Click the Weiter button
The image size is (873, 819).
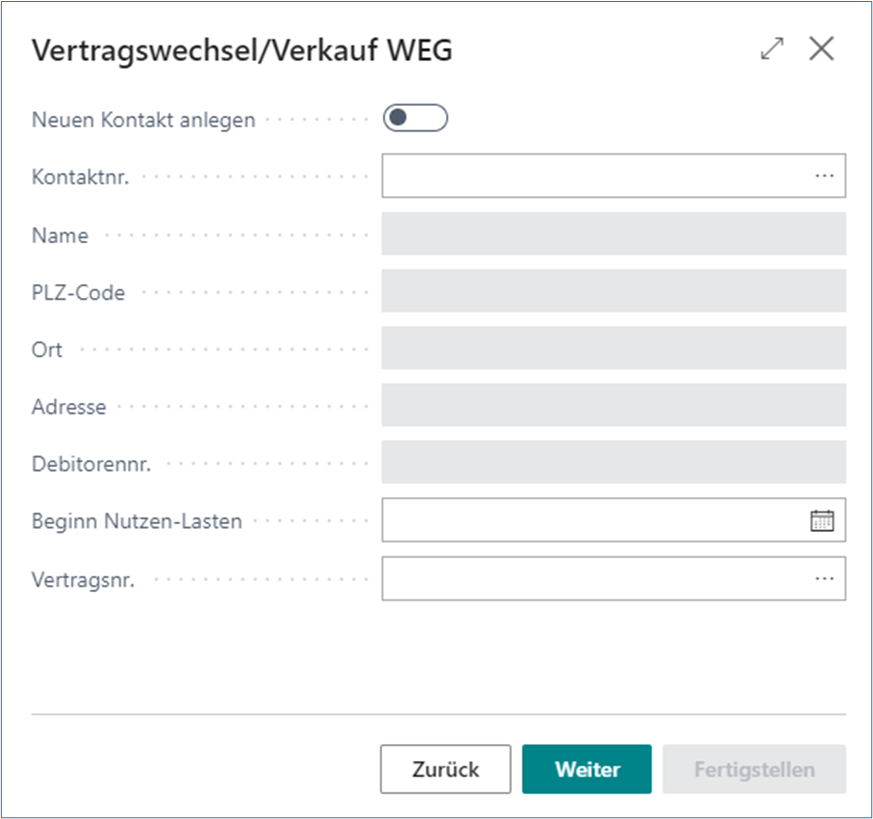[x=586, y=769]
